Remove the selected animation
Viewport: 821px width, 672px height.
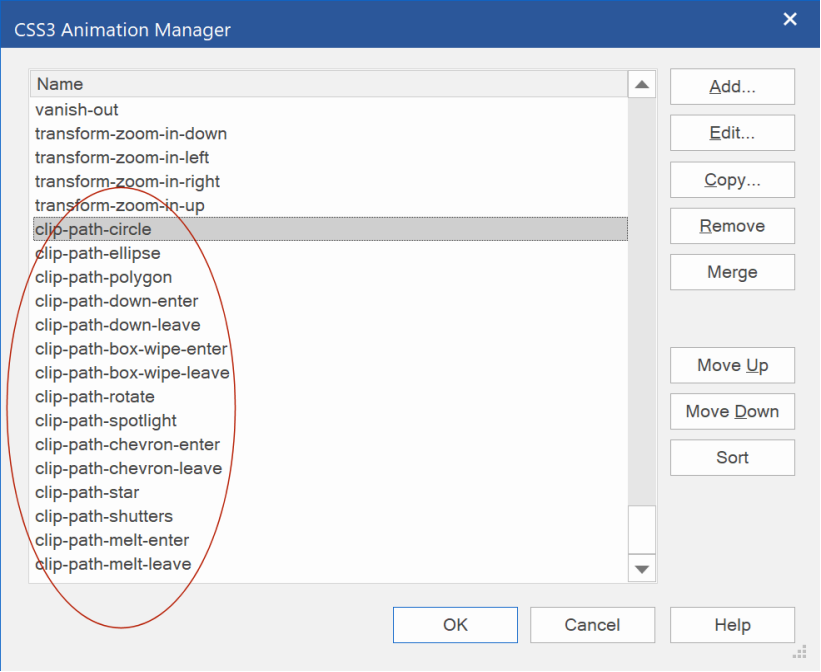pos(732,226)
